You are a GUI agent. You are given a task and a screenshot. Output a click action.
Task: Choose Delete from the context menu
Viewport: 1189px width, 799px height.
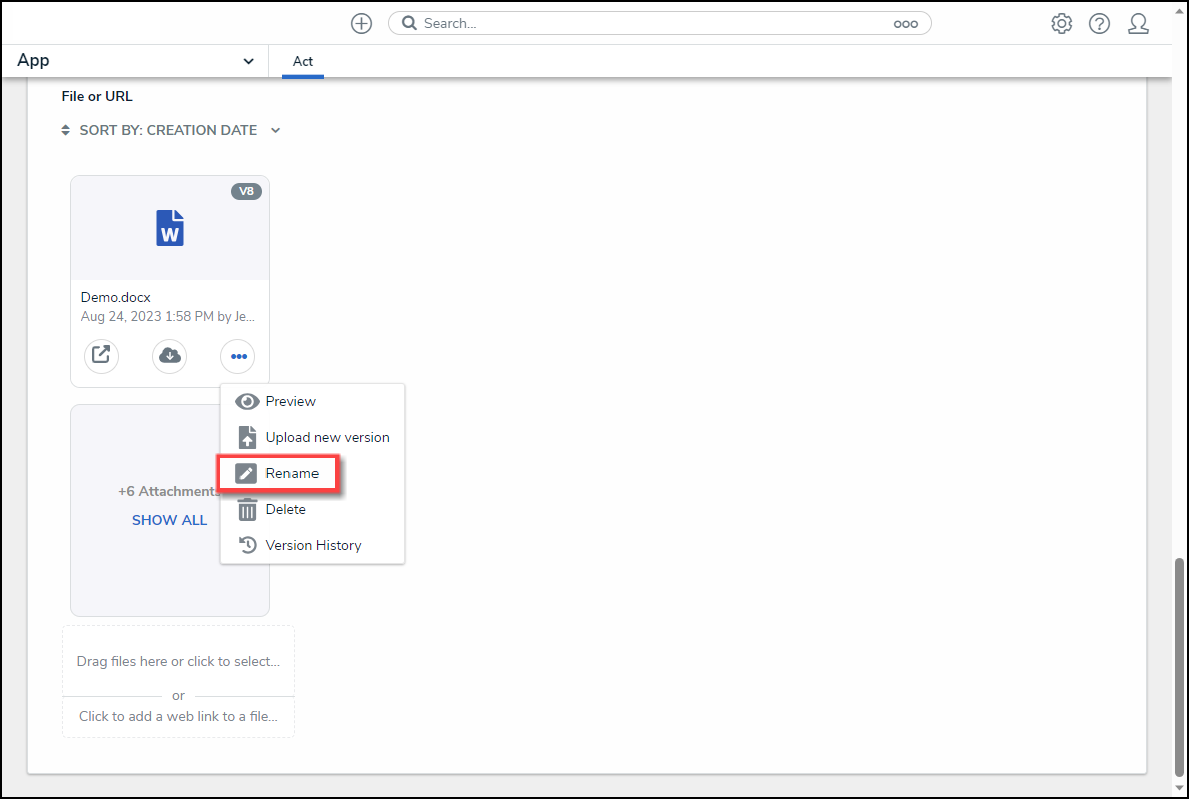(x=312, y=509)
